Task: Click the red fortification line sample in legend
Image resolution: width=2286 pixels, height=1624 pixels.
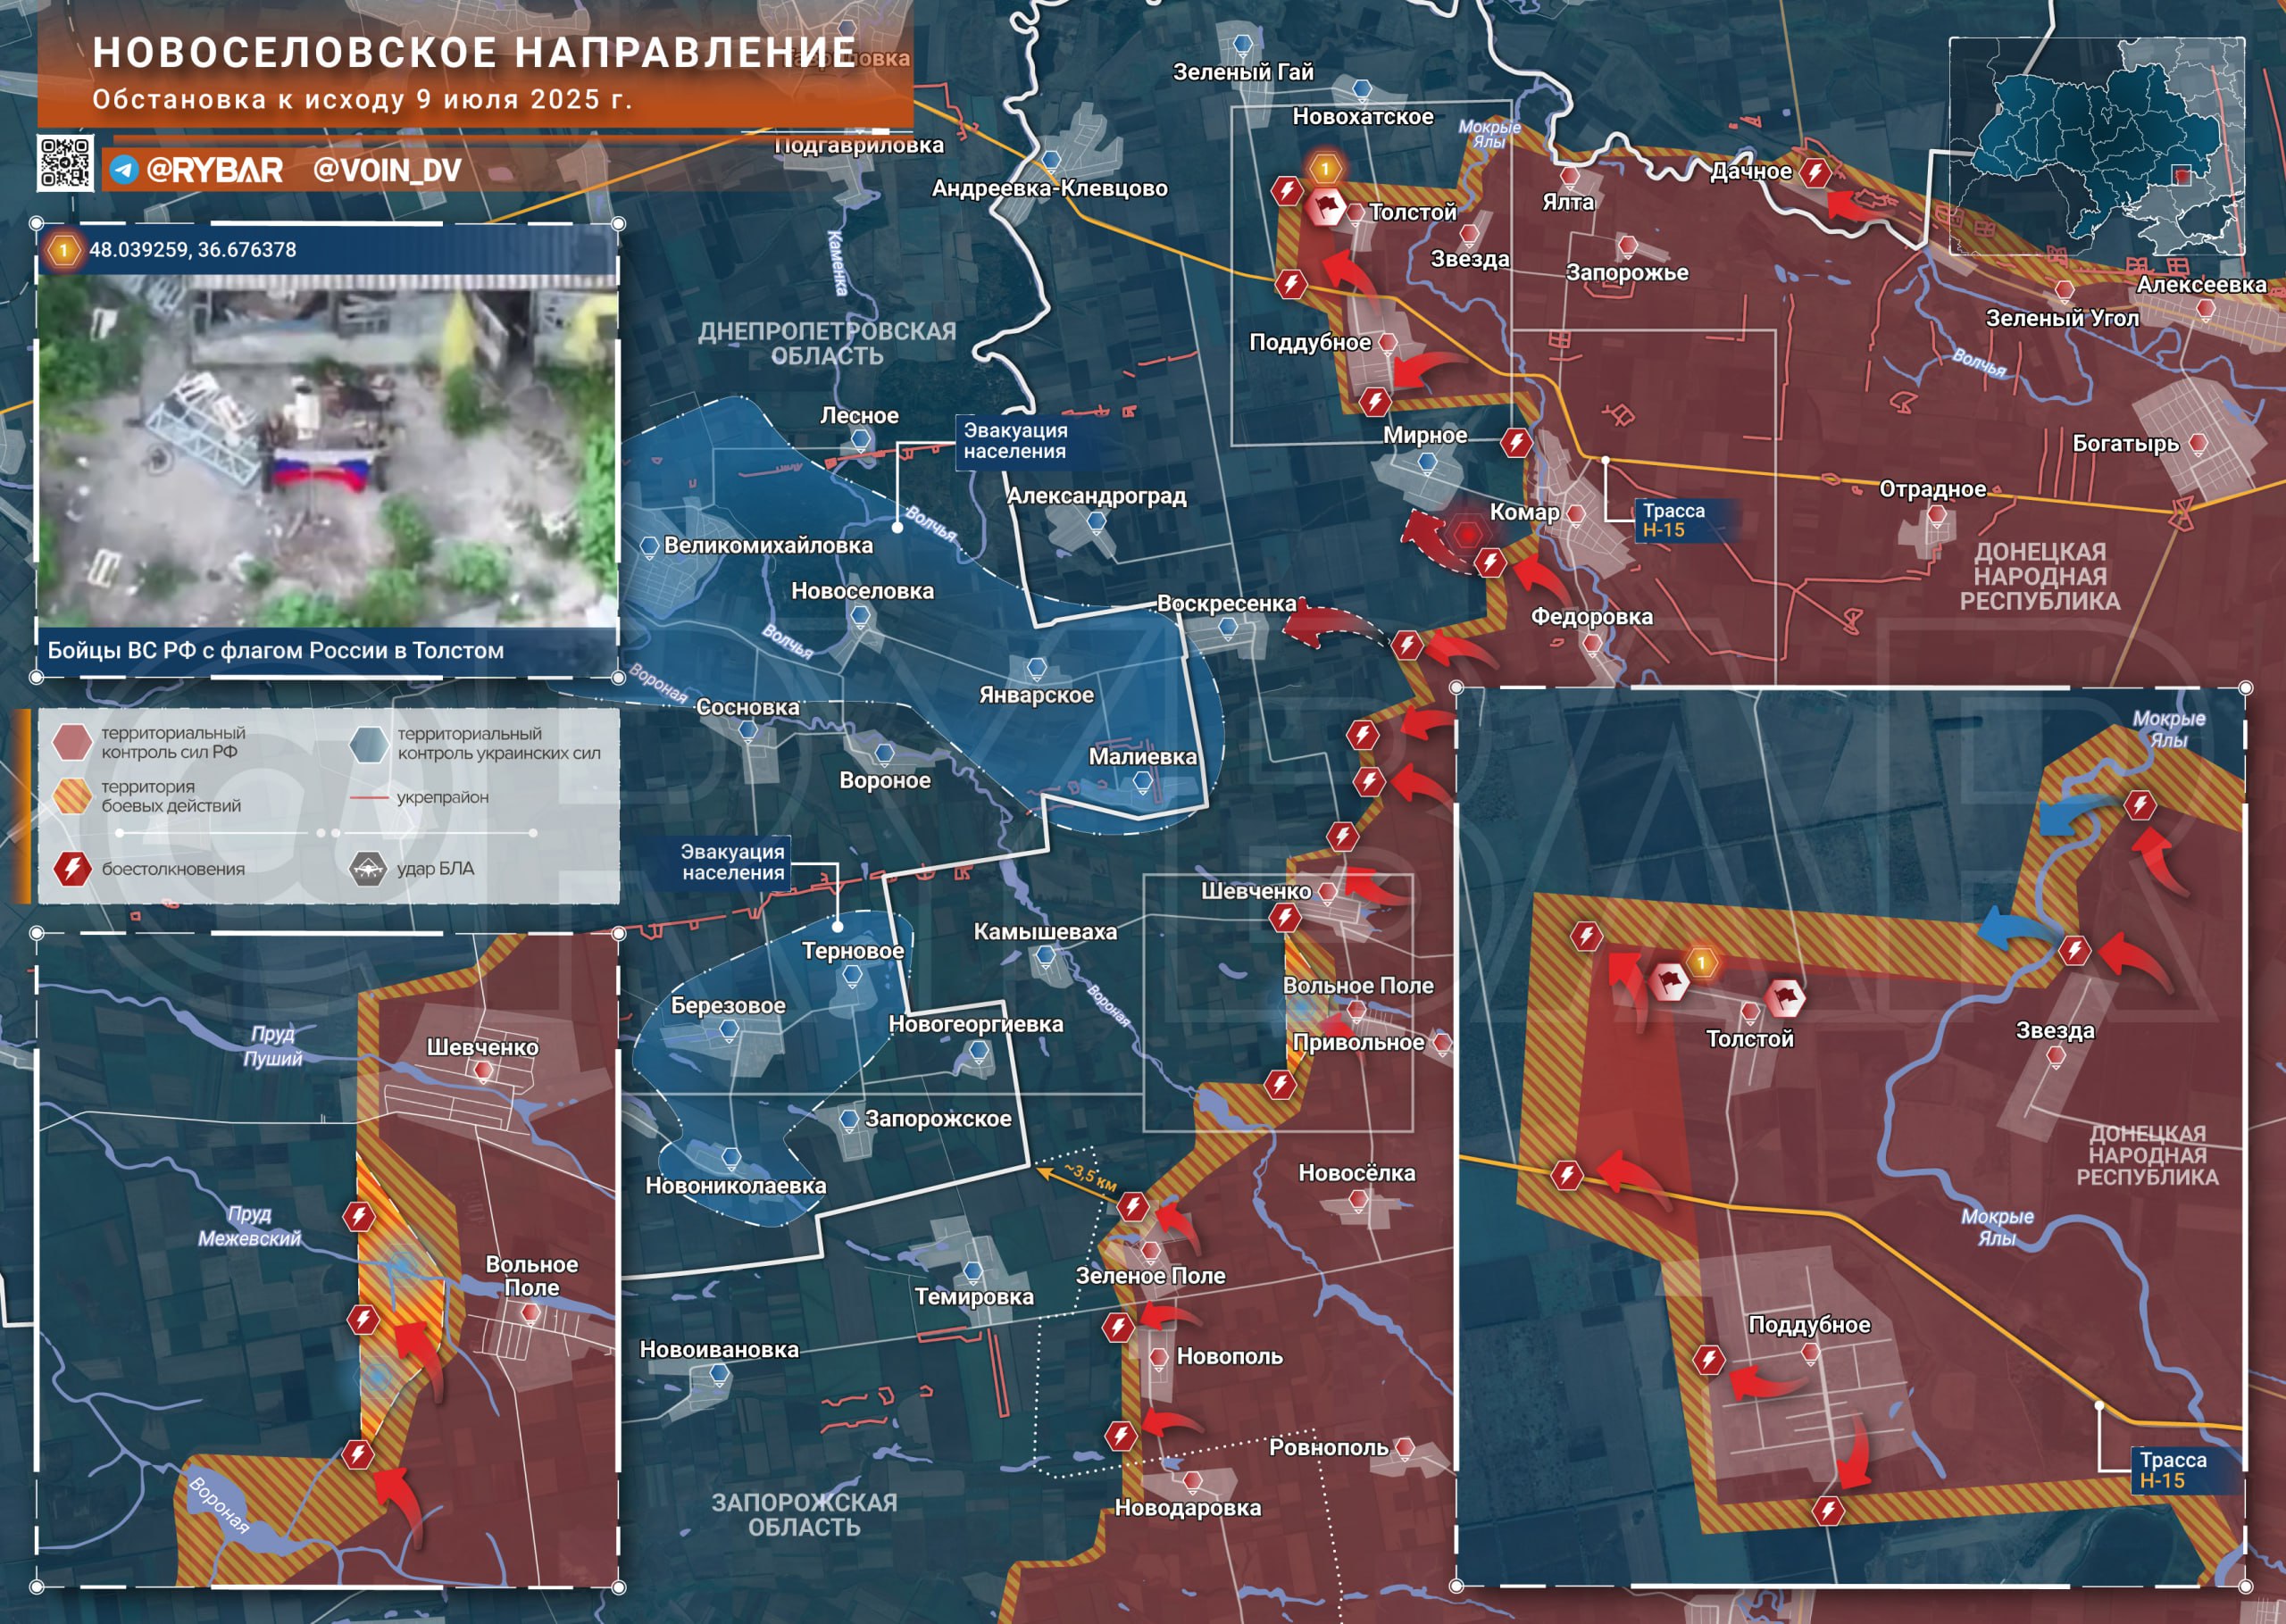Action: (x=369, y=798)
